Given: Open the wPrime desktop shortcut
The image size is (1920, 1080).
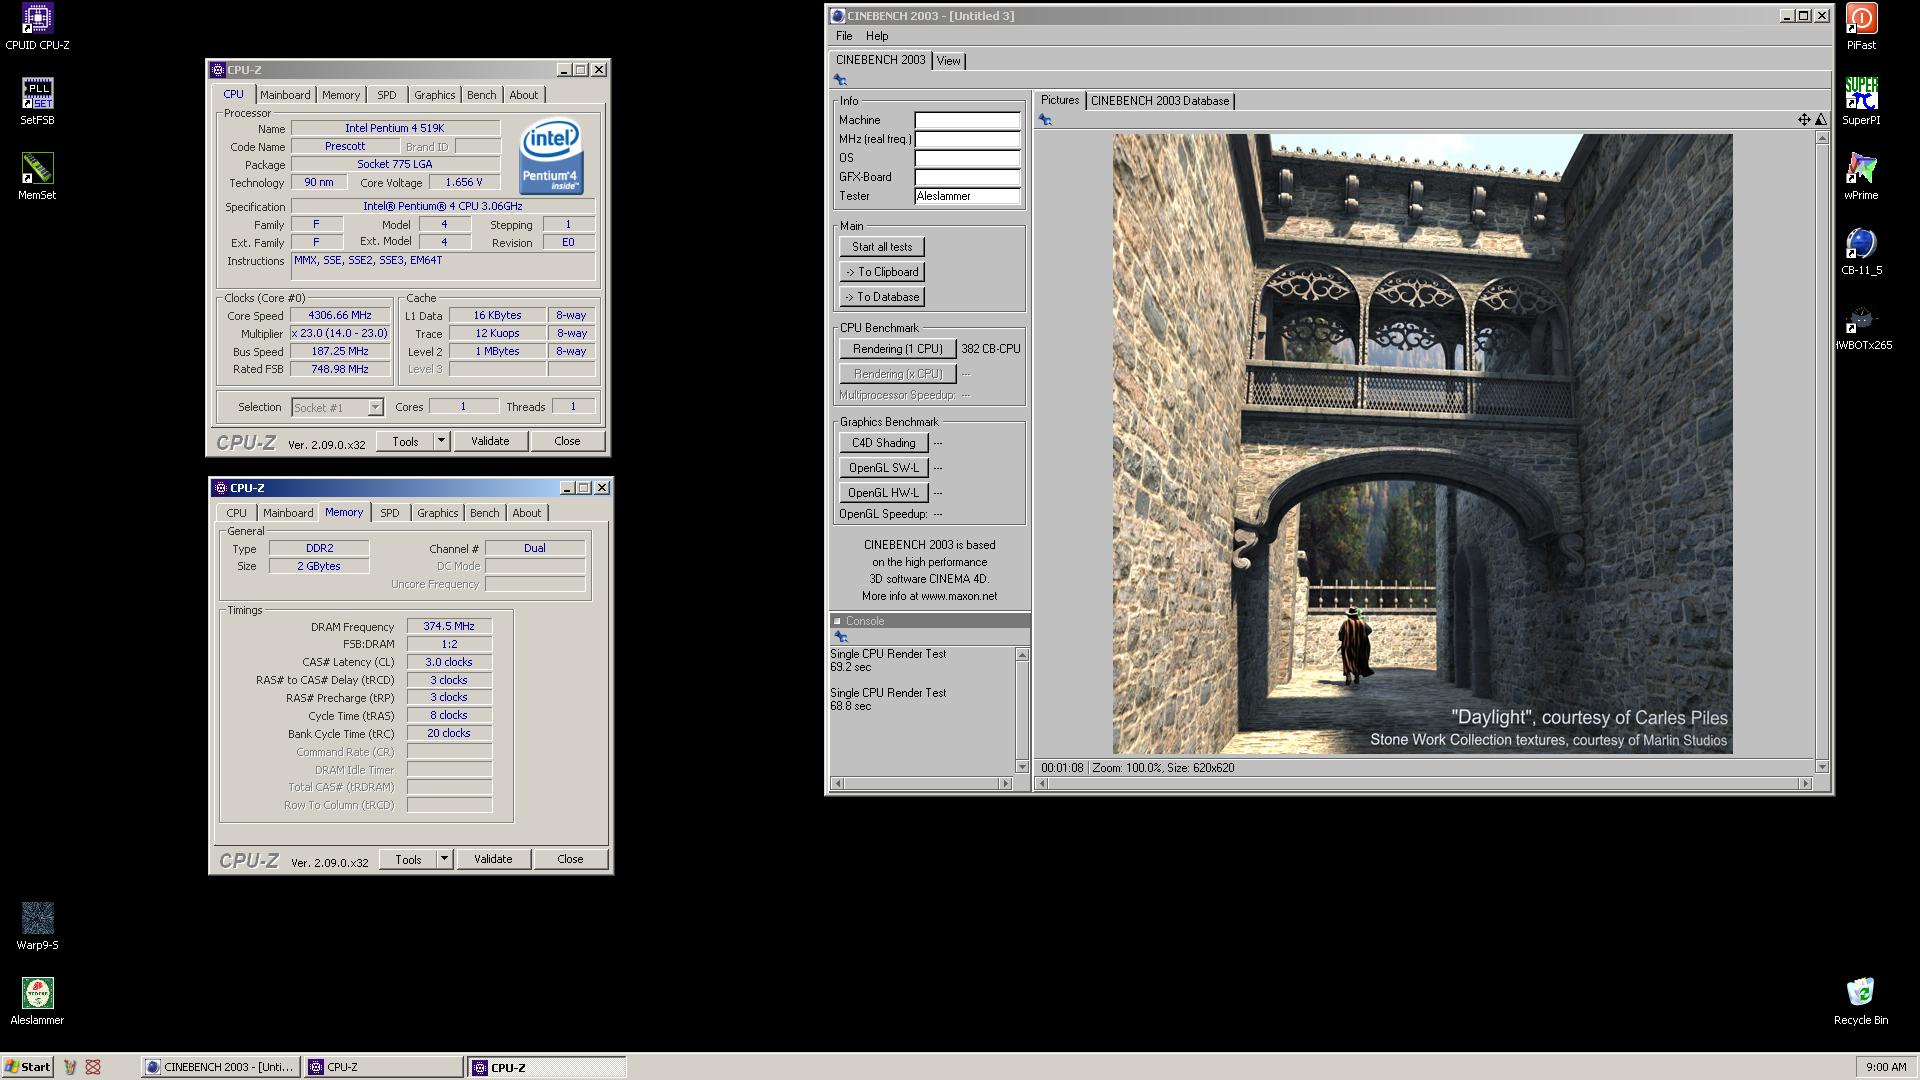Looking at the screenshot, I should click(x=1861, y=176).
